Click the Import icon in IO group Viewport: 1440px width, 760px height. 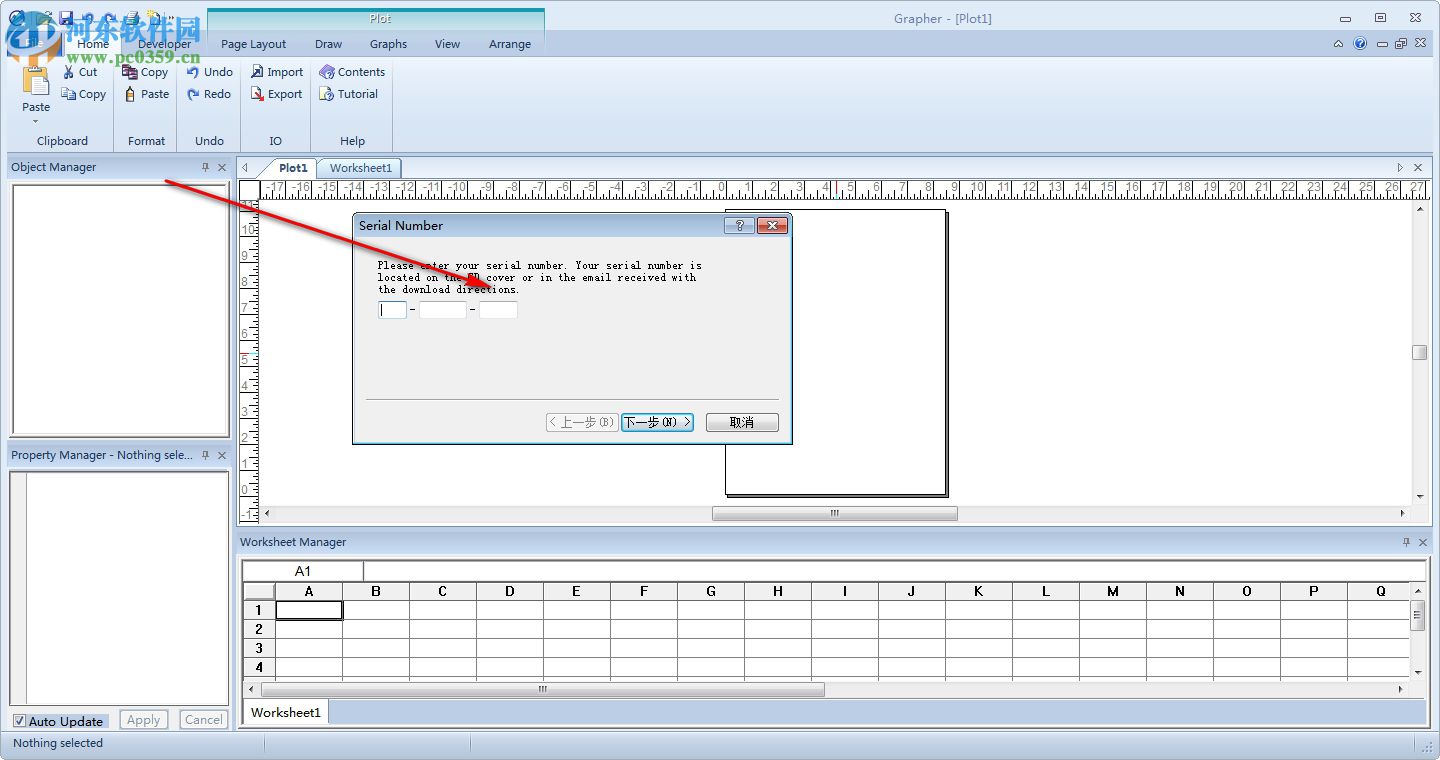pos(257,72)
